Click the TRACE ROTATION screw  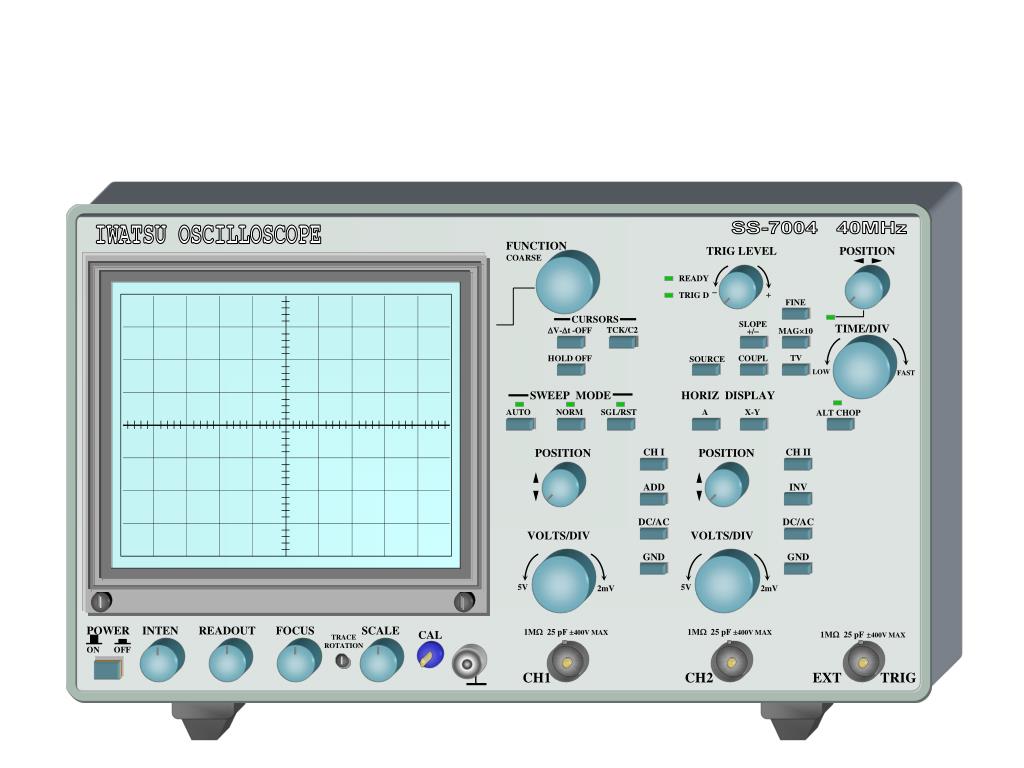[x=342, y=661]
